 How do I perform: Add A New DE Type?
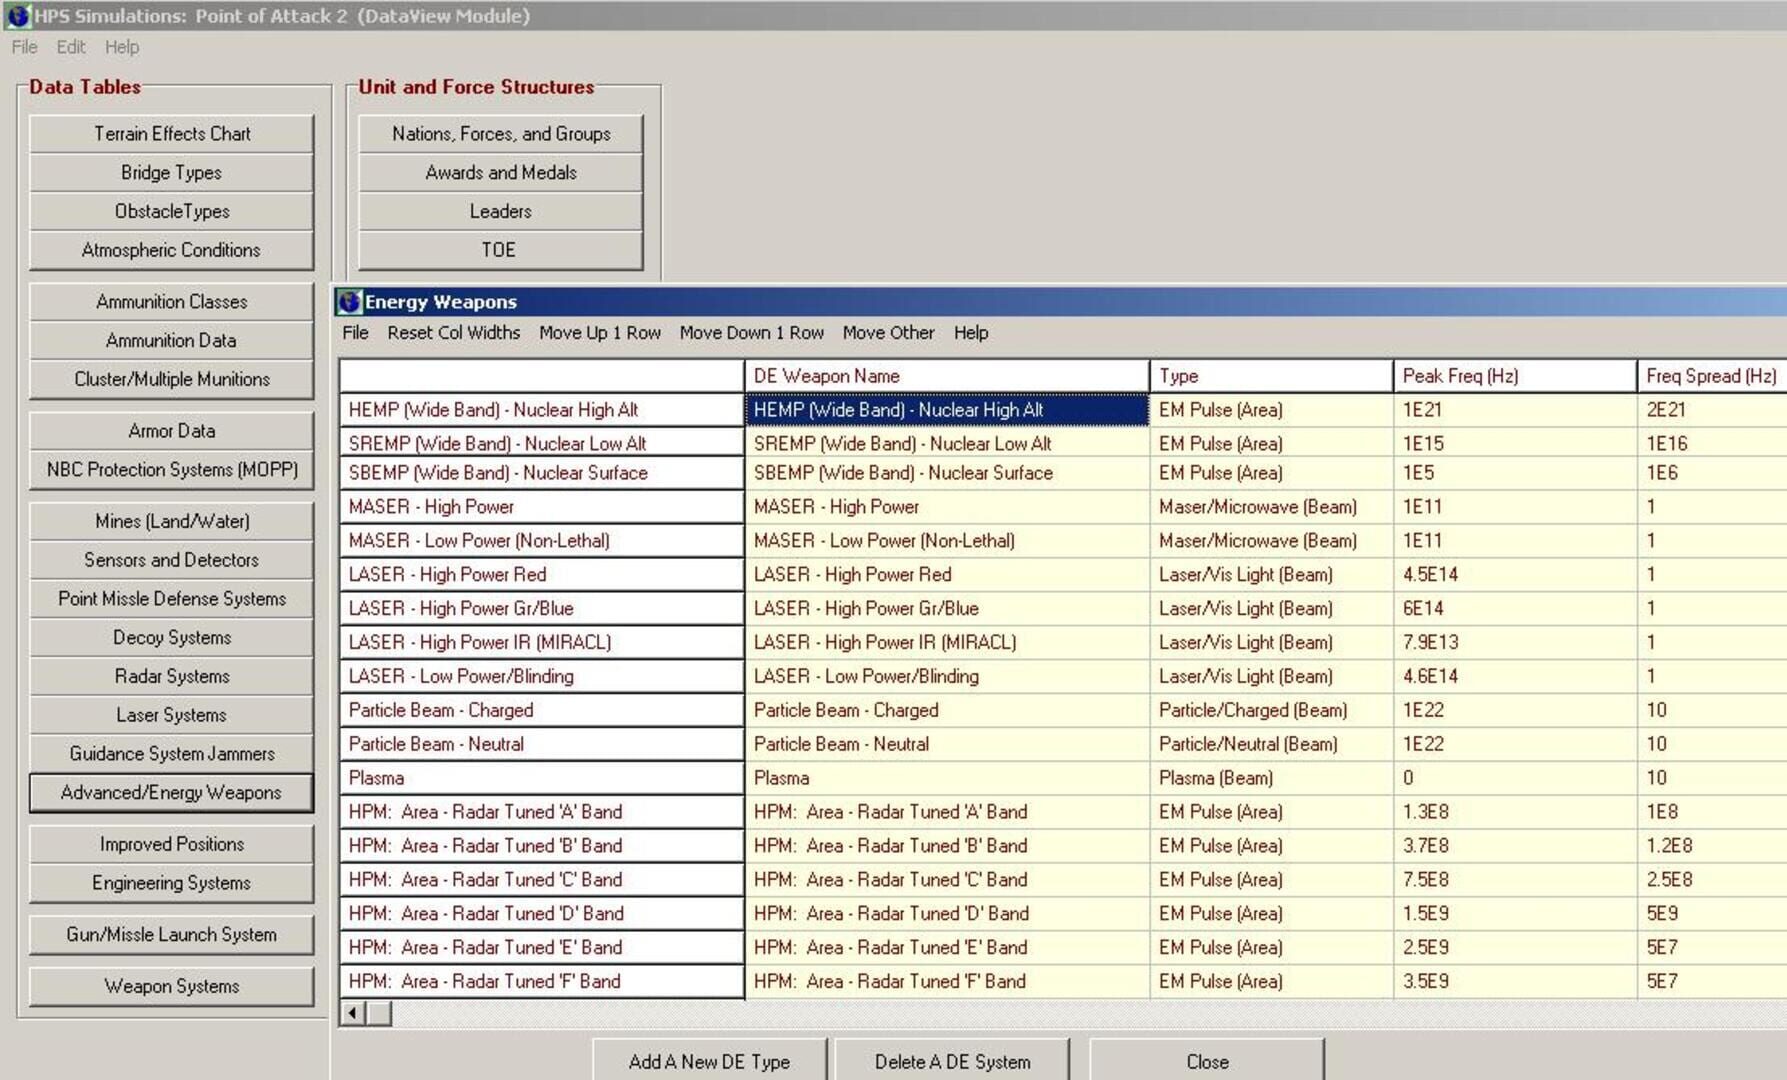point(709,1061)
